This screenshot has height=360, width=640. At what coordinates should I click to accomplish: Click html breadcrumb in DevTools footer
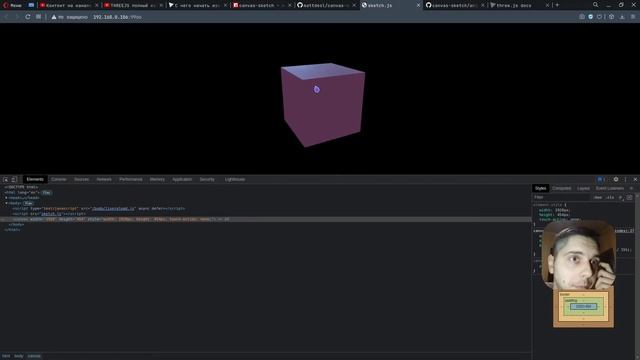6,356
